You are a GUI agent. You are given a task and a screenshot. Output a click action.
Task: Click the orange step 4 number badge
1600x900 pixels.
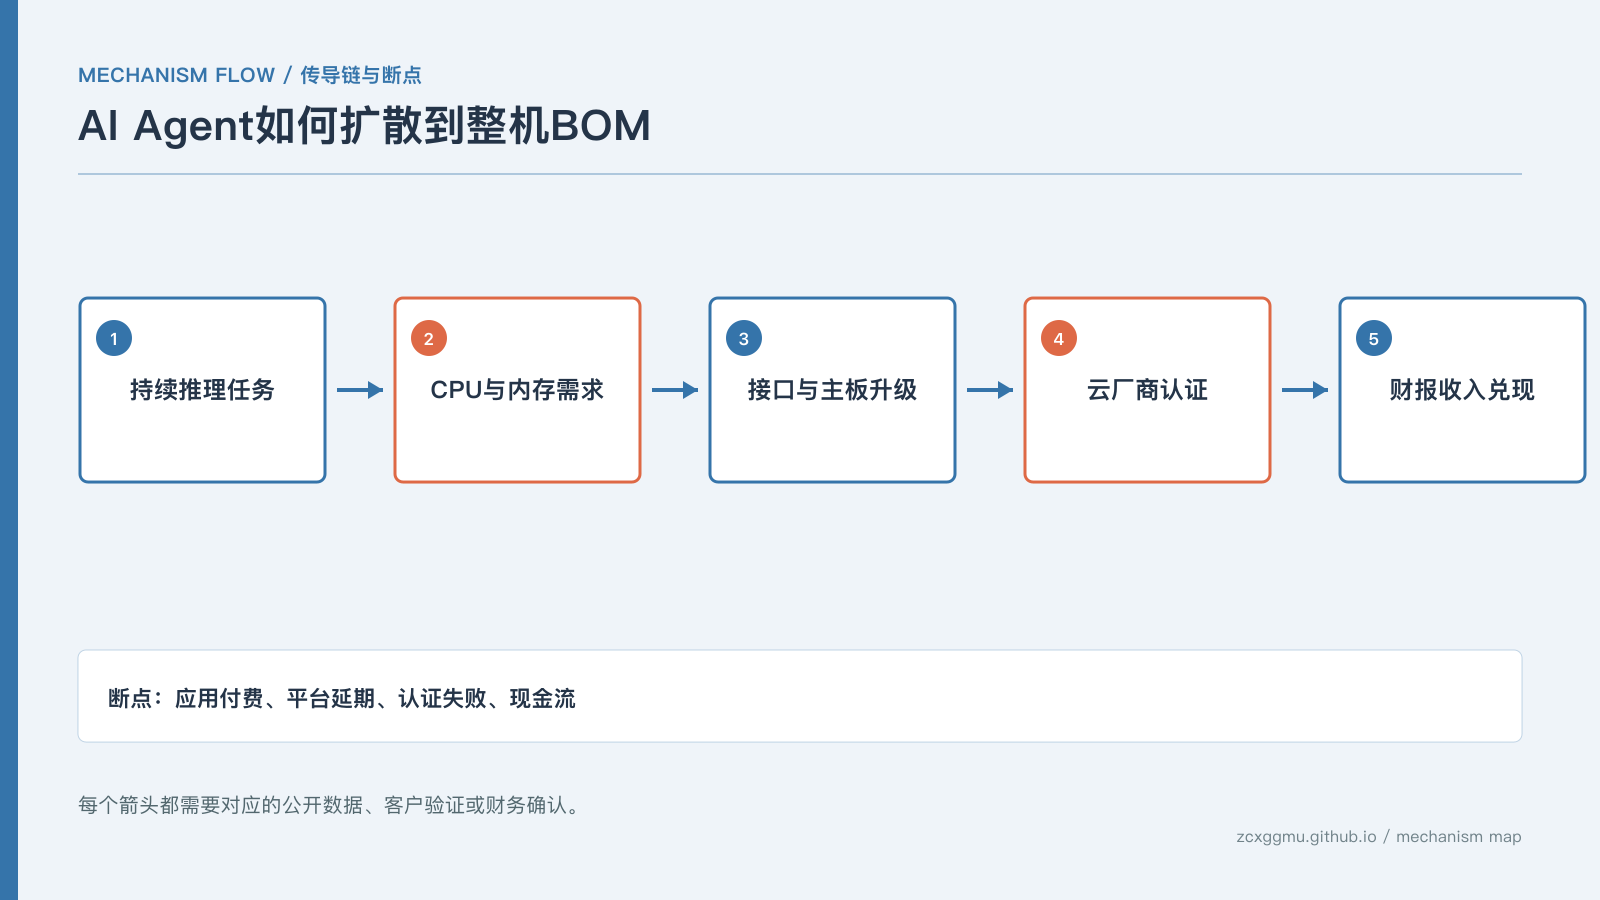1059,338
